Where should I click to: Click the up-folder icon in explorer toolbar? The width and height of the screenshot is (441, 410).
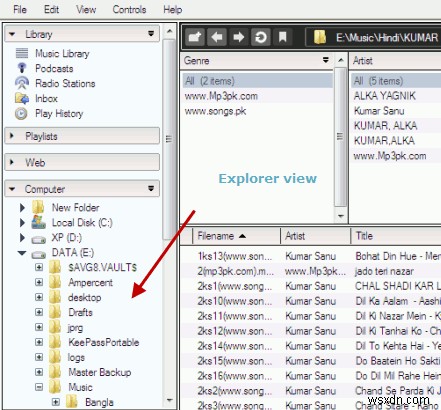pyautogui.click(x=195, y=37)
